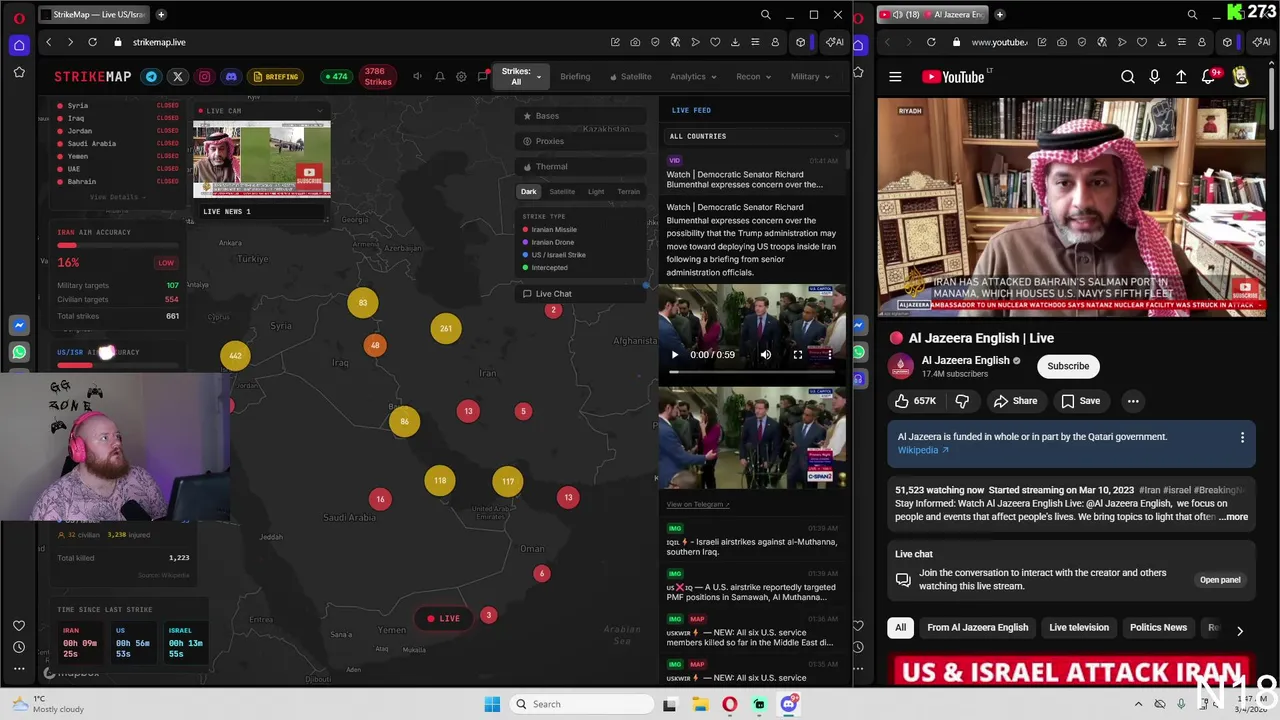The image size is (1280, 720).
Task: Toggle the Thermal map layer
Action: pyautogui.click(x=580, y=167)
